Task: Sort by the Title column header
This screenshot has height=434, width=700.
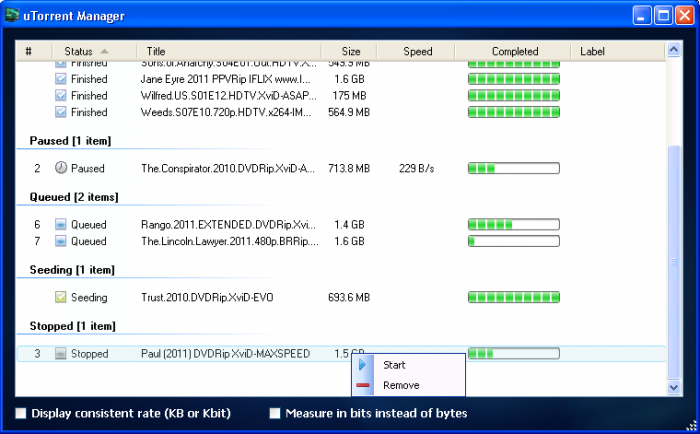Action: [x=229, y=51]
